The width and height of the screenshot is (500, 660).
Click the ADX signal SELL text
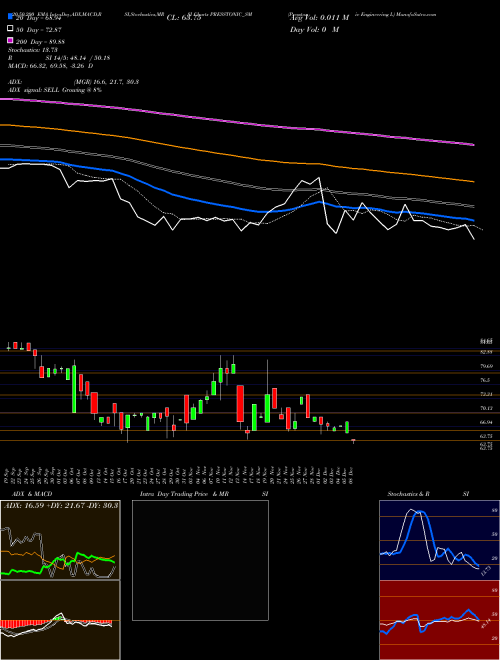[x=55, y=90]
